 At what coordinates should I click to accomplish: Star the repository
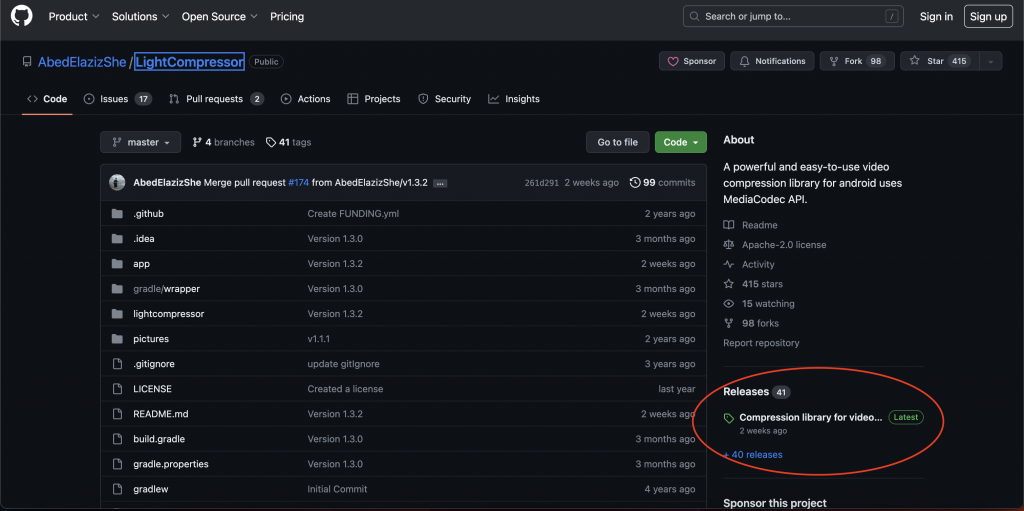(940, 61)
